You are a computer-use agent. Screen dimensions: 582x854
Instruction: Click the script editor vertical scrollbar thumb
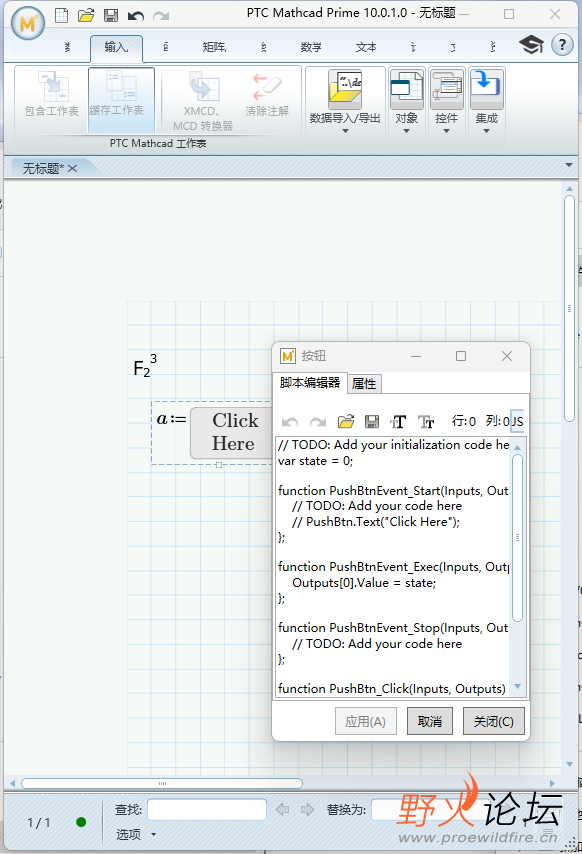click(517, 538)
